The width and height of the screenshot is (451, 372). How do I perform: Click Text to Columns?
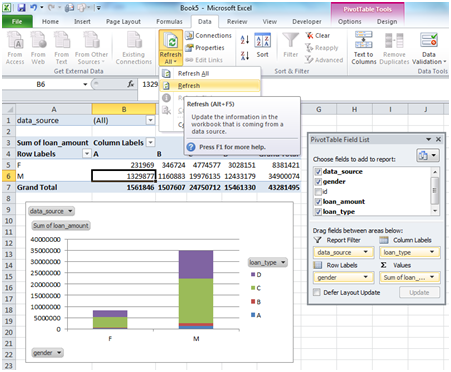364,47
